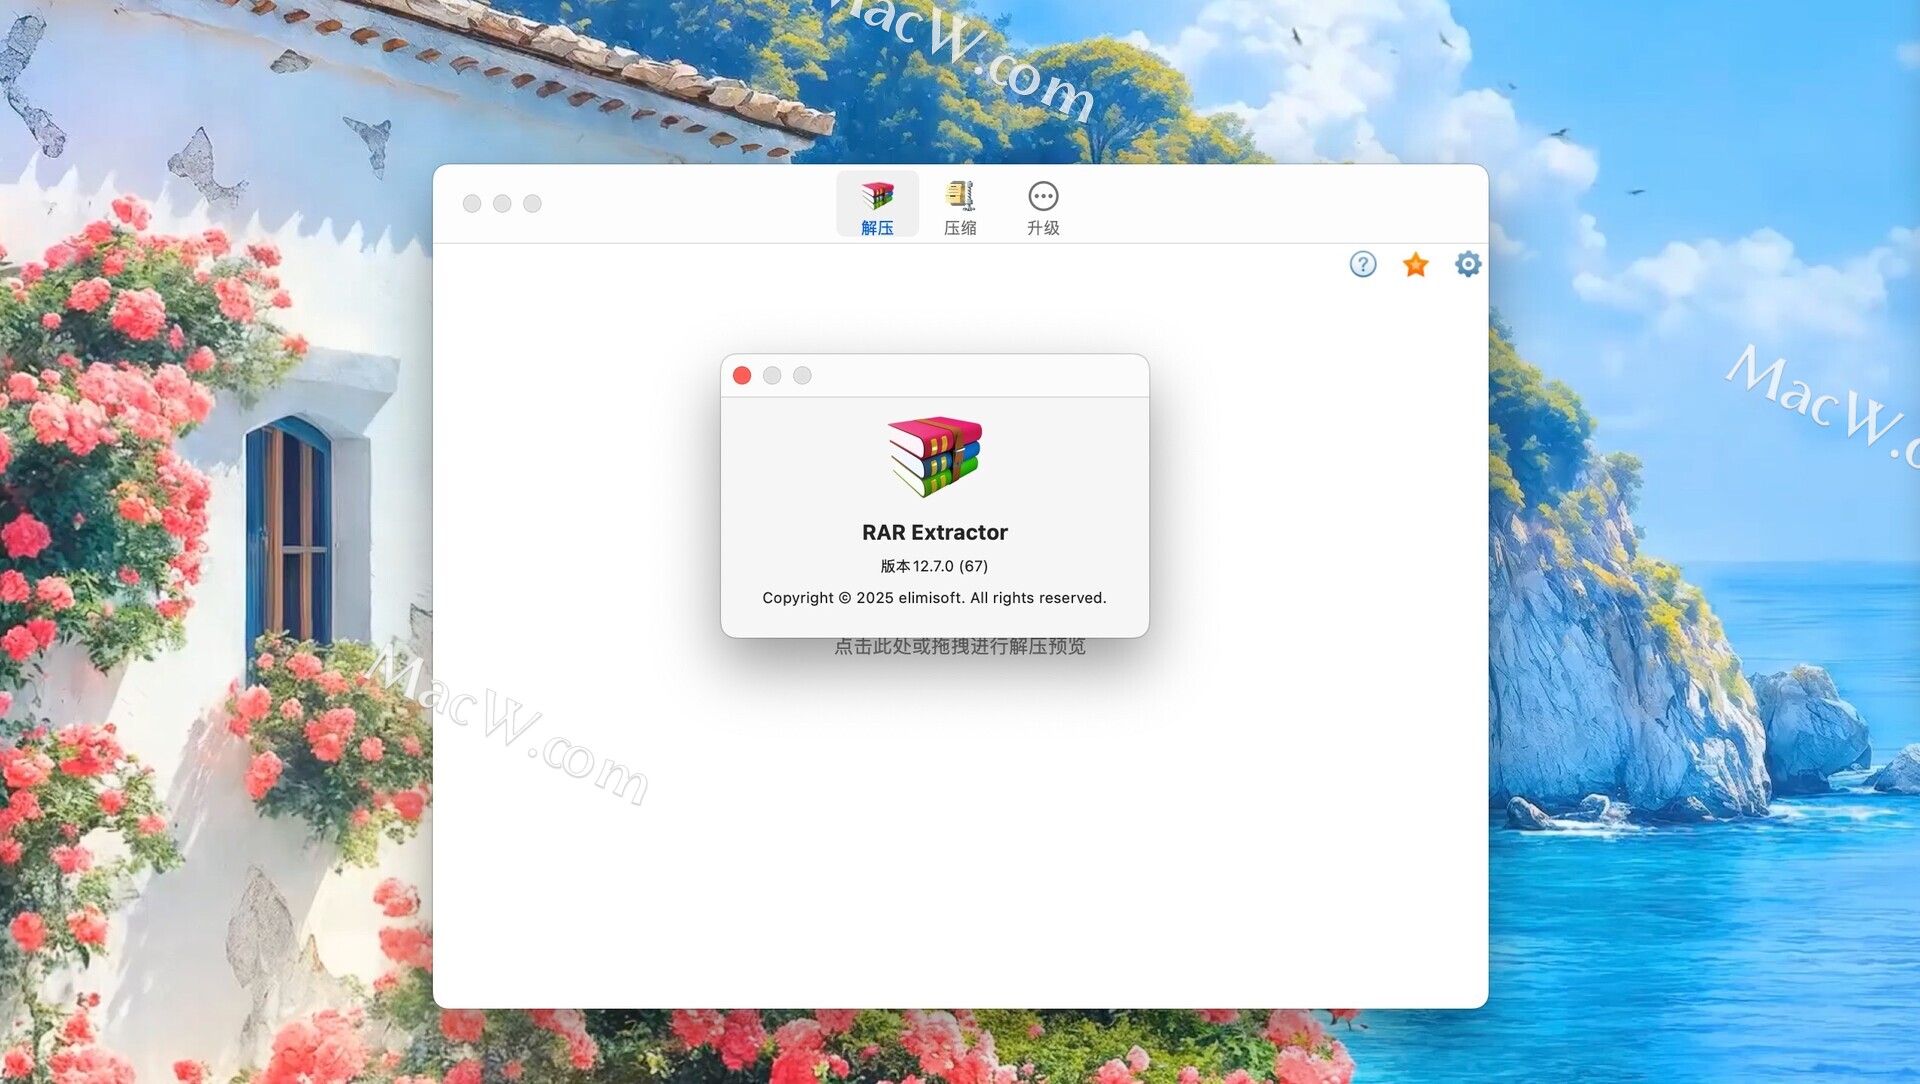The image size is (1920, 1084).
Task: Click the about dialog's disabled minimize button
Action: (772, 375)
